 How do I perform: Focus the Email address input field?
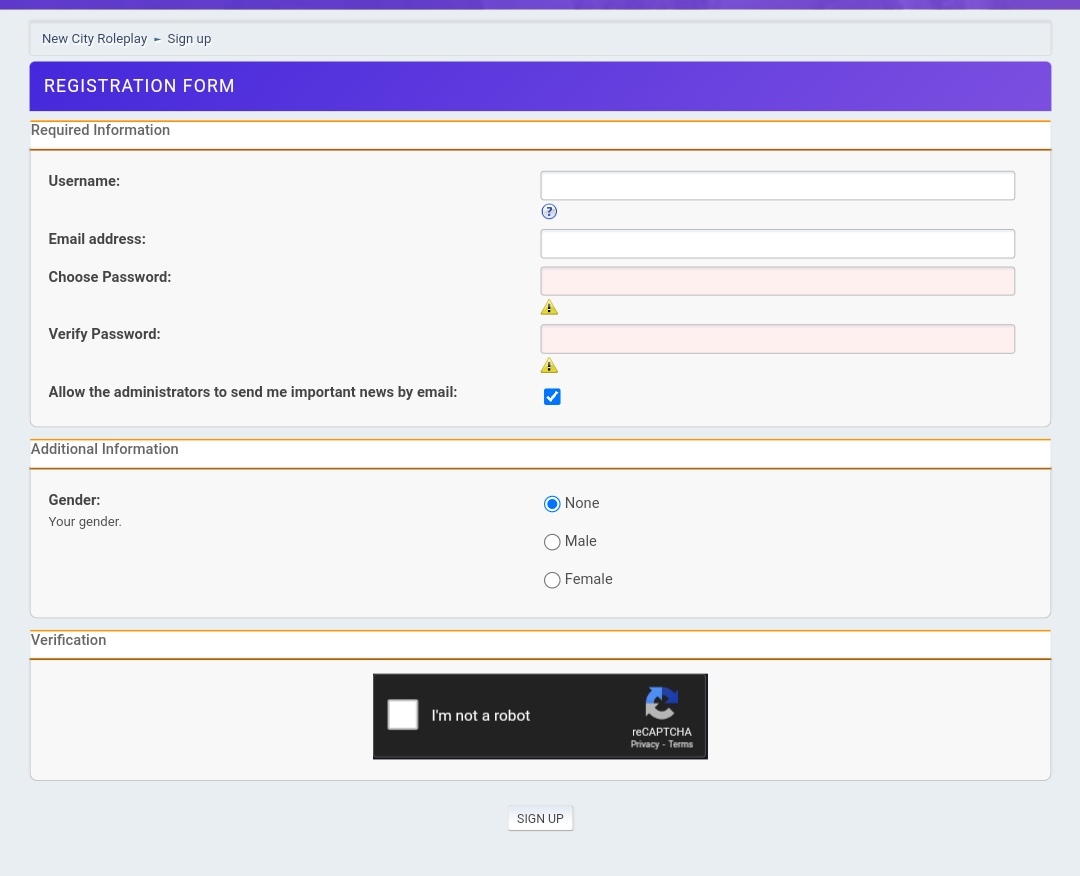[x=778, y=244]
